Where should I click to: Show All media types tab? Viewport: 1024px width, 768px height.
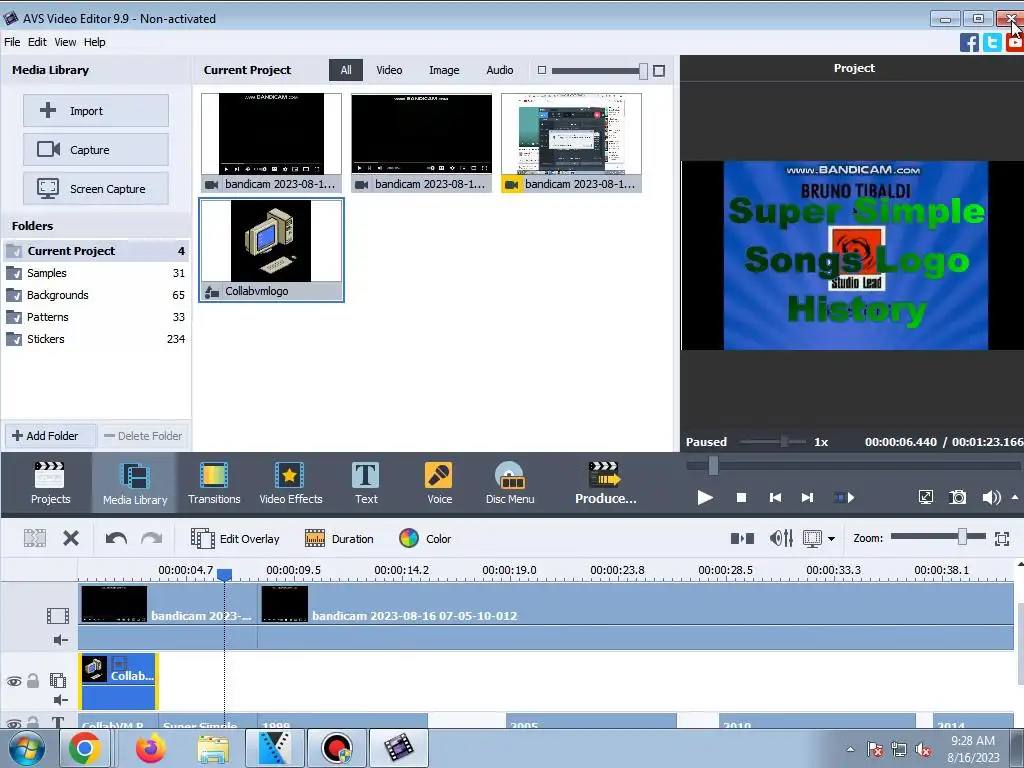click(x=345, y=70)
